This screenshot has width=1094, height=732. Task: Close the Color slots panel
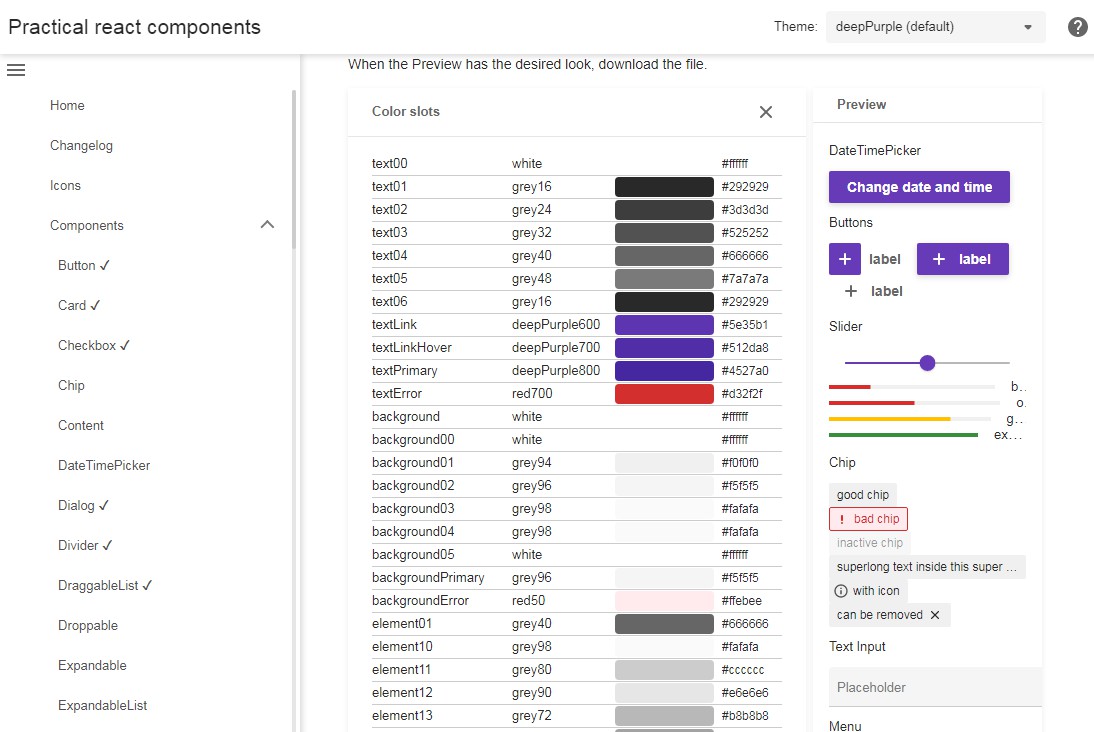tap(766, 112)
